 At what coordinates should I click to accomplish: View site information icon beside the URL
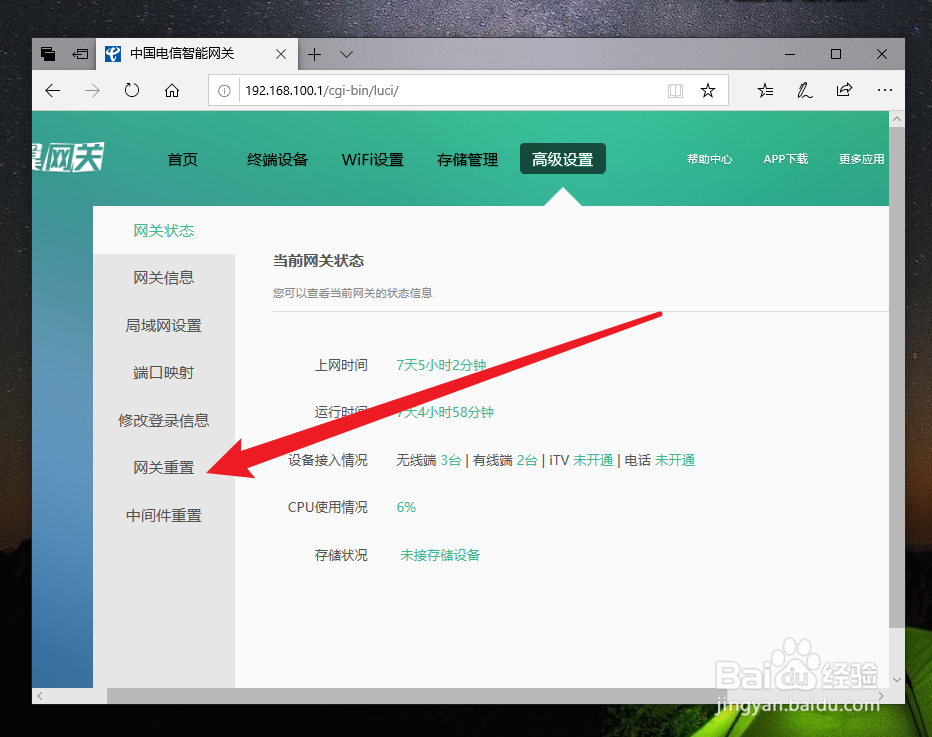227,90
